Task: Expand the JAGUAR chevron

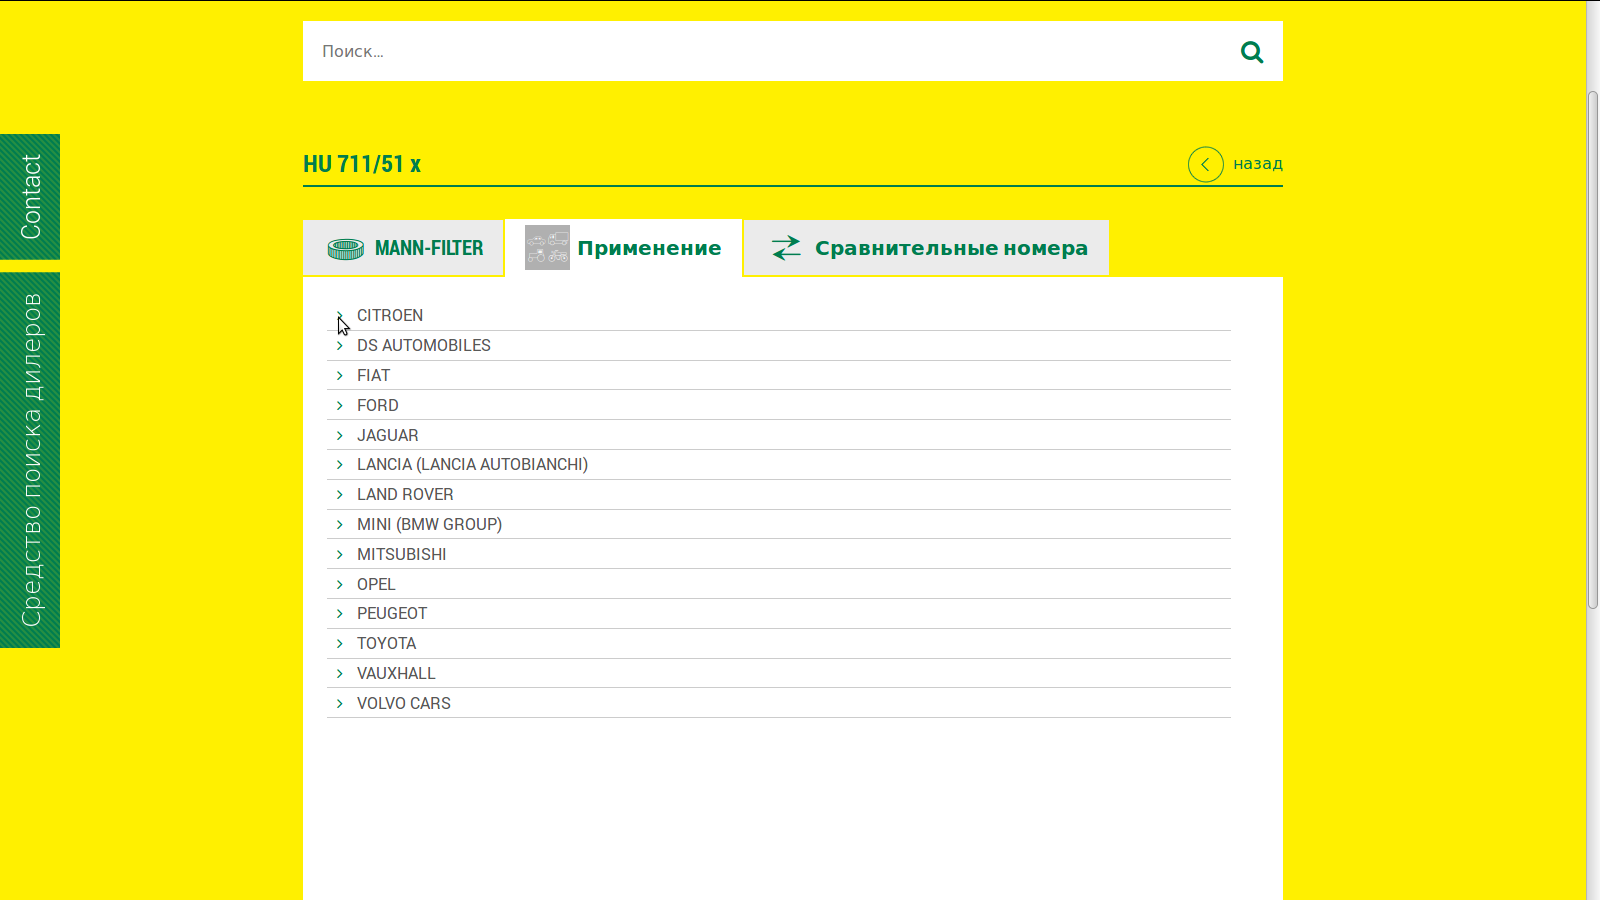Action: pyautogui.click(x=340, y=436)
